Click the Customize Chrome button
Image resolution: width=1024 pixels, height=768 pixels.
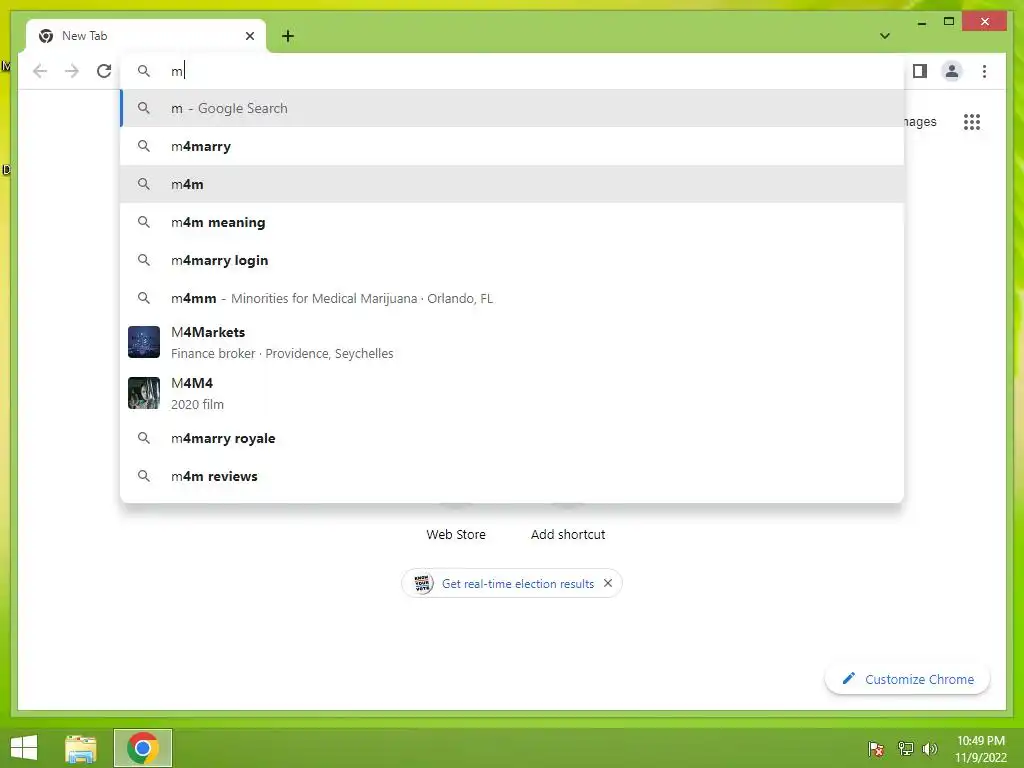point(908,679)
